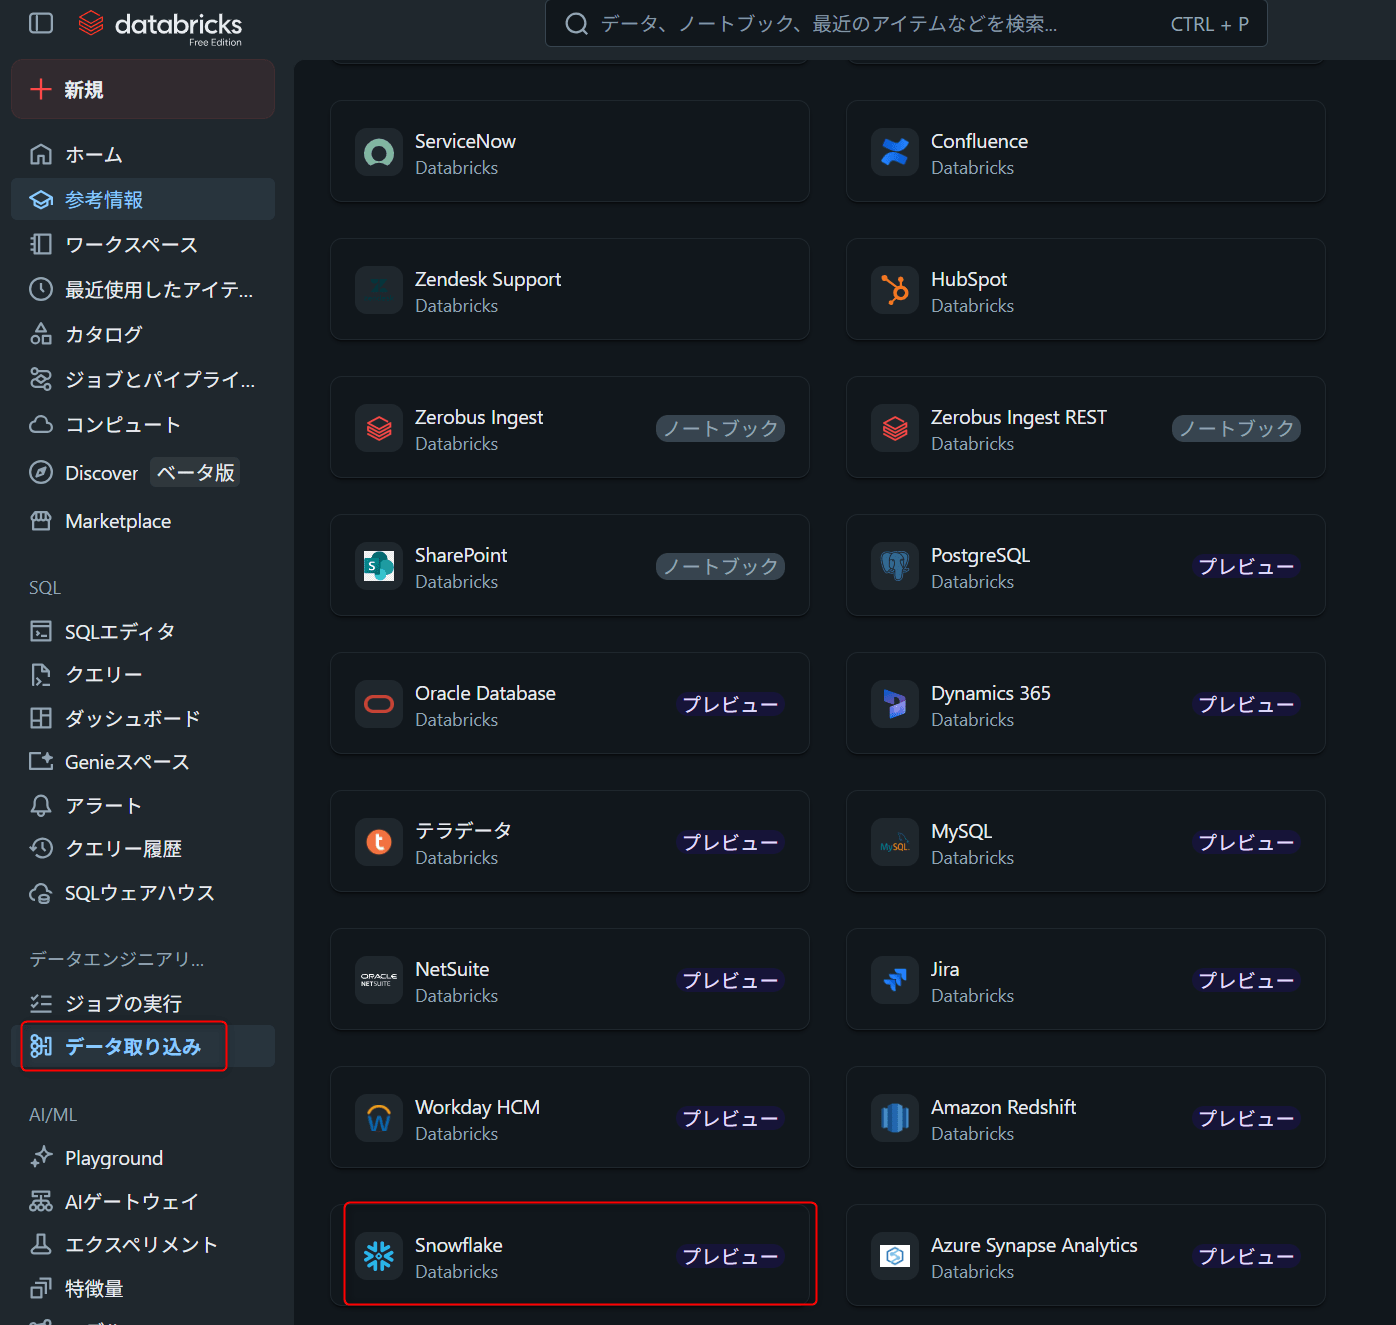The height and width of the screenshot is (1325, 1396).
Task: Open the 新規 (New) menu
Action: tap(143, 89)
